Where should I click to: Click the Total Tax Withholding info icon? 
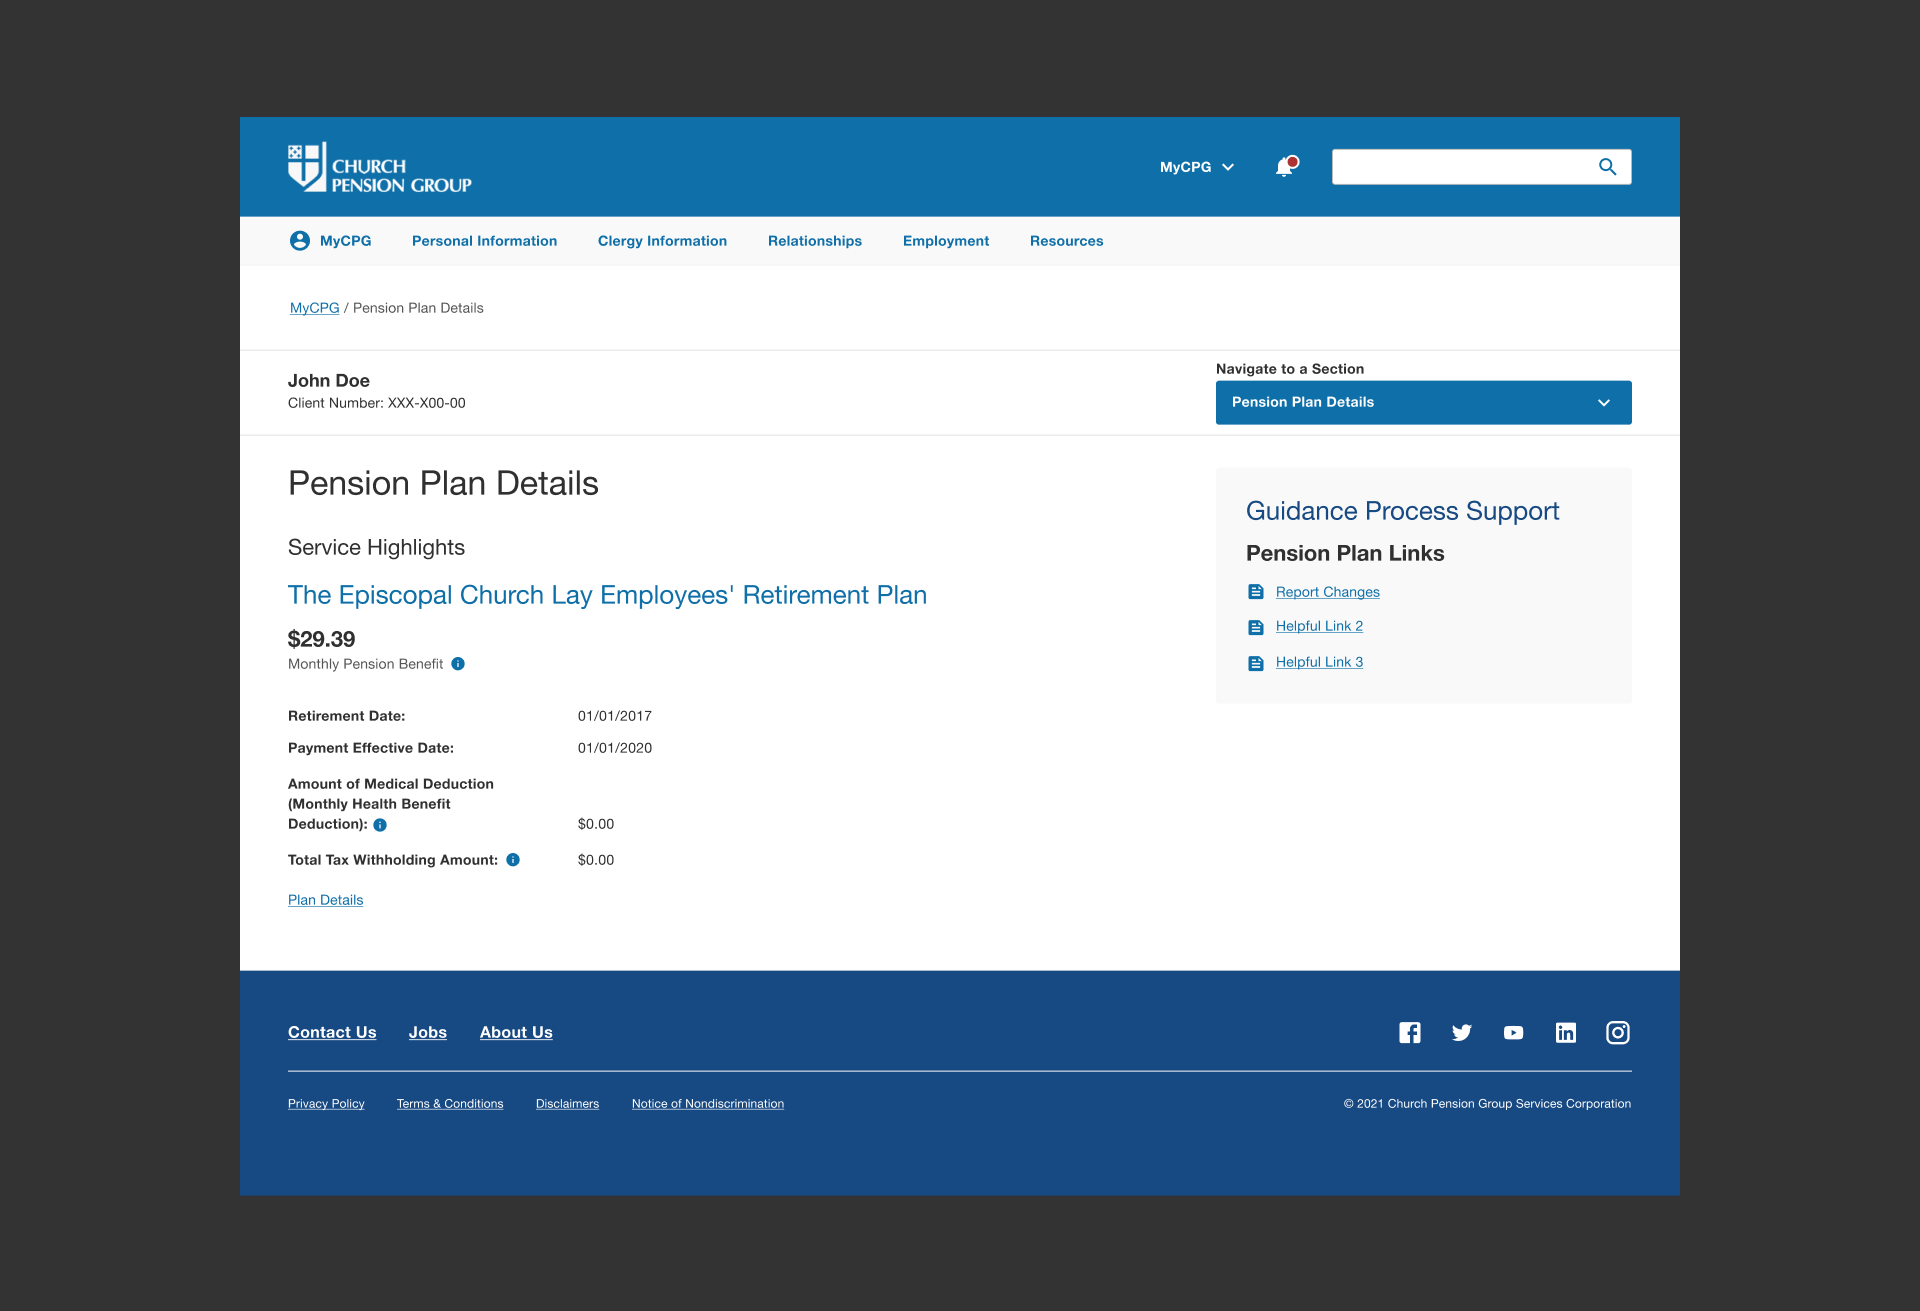click(513, 860)
